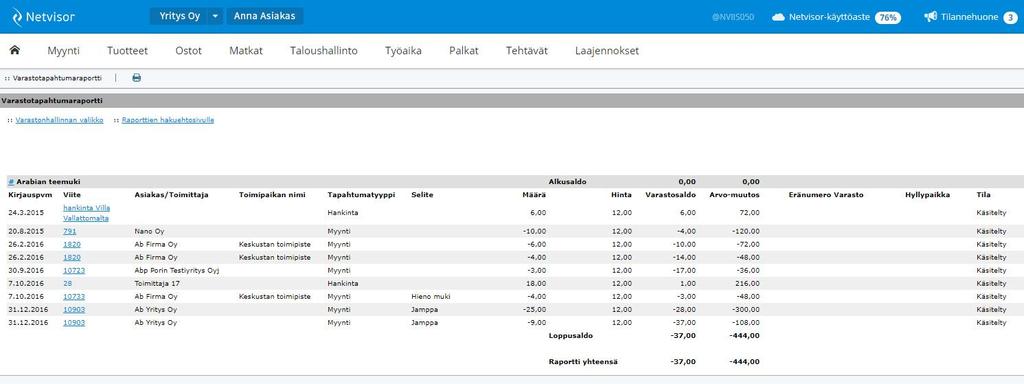
Task: Open reference 1820 with amount -6,00
Action: [71, 244]
